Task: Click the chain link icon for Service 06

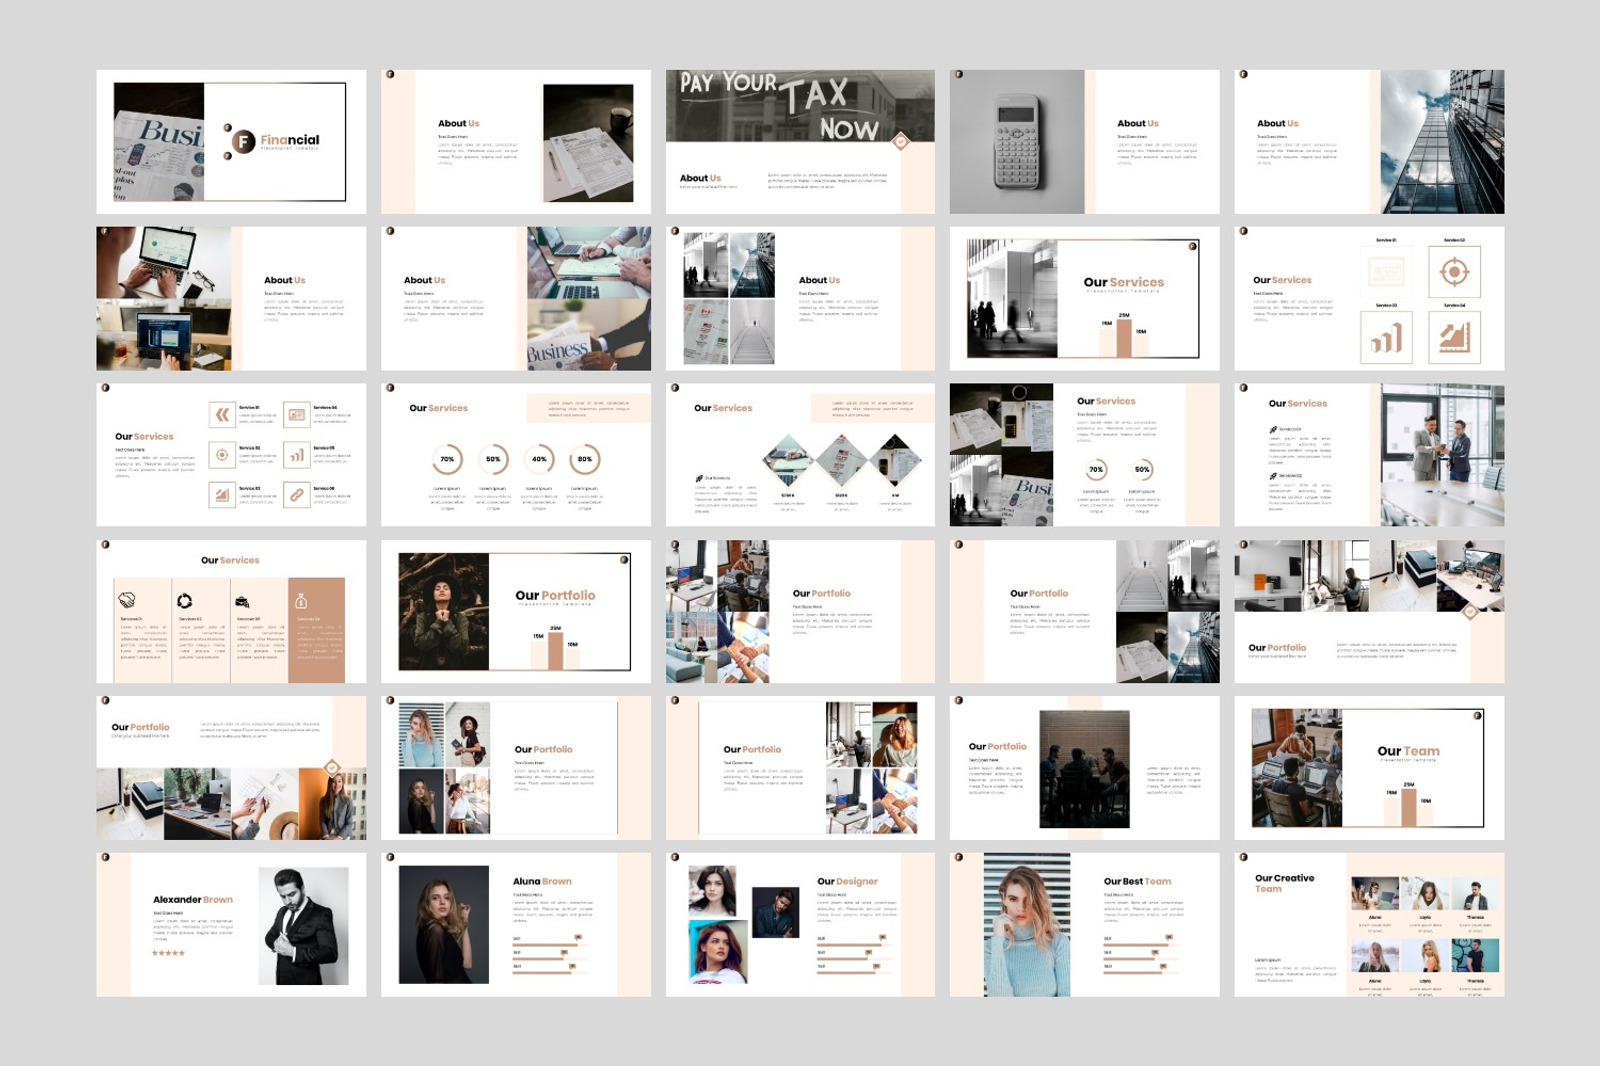Action: [x=297, y=495]
